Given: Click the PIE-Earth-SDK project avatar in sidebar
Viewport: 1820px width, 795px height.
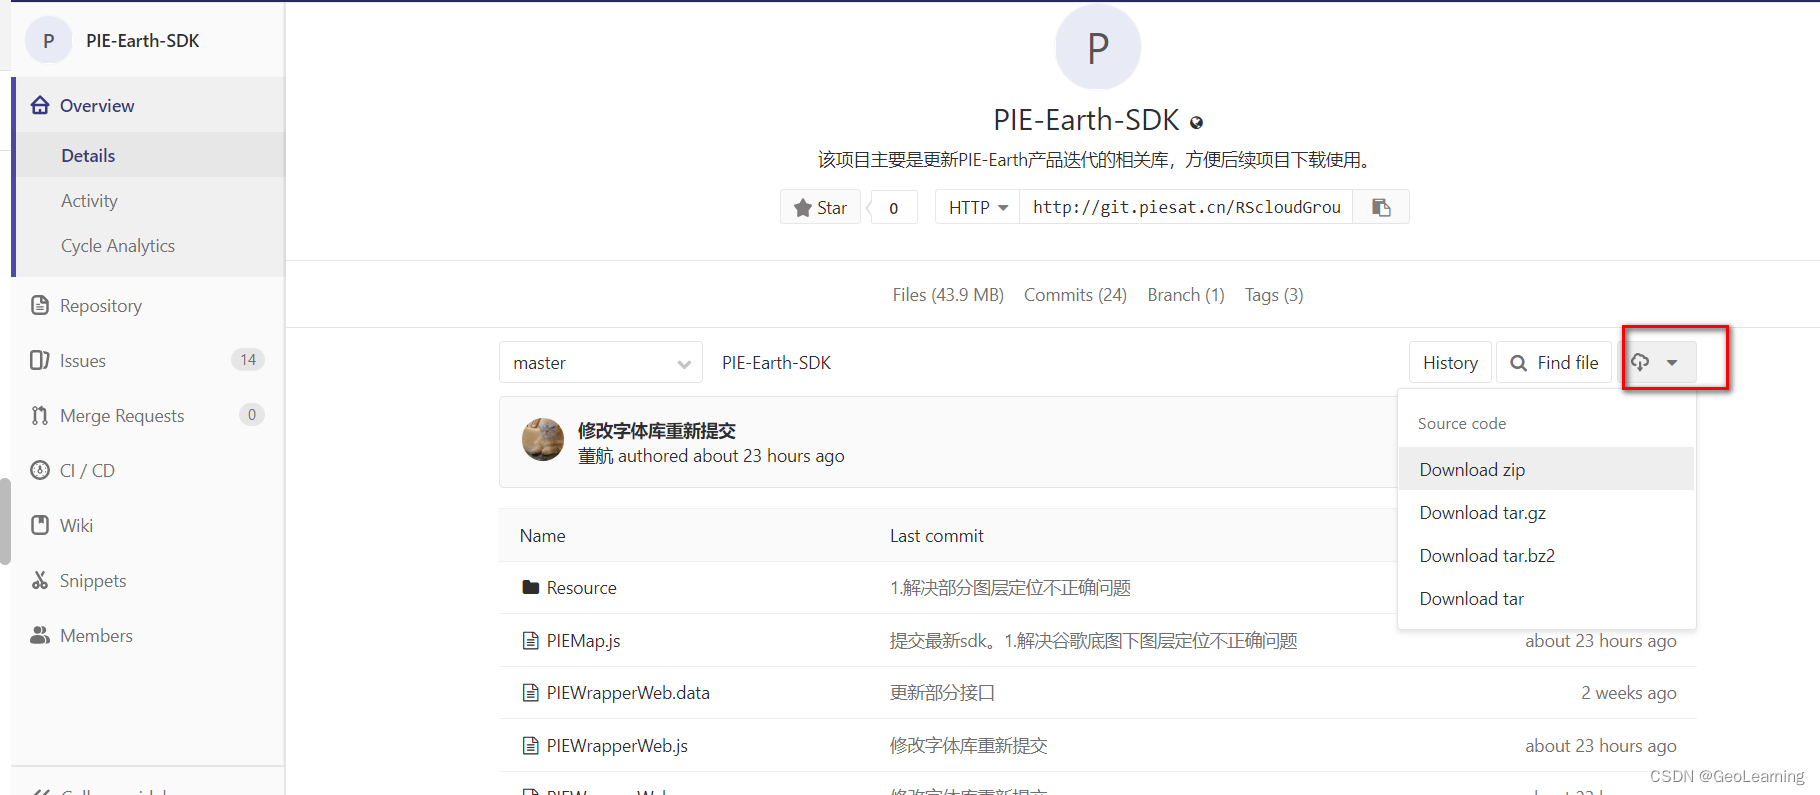Looking at the screenshot, I should (x=48, y=41).
